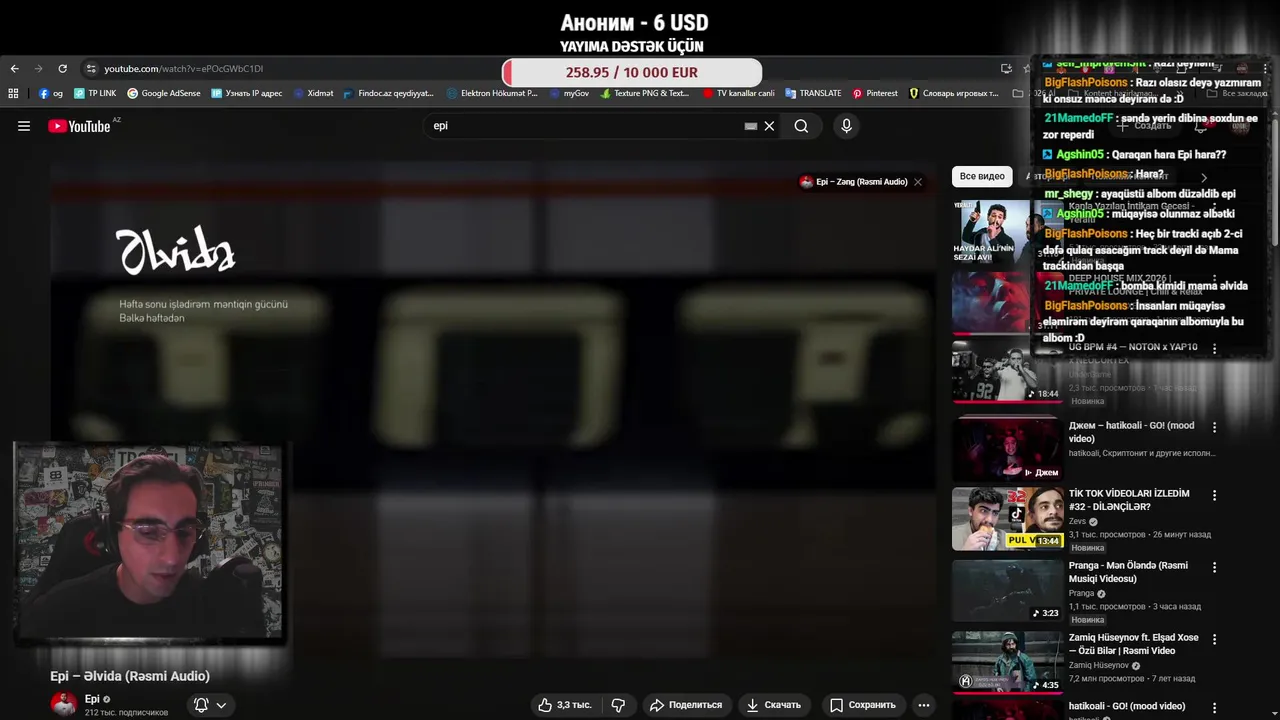This screenshot has width=1280, height=720.
Task: Open the Texture PNG & Text bookmark
Action: click(x=644, y=93)
